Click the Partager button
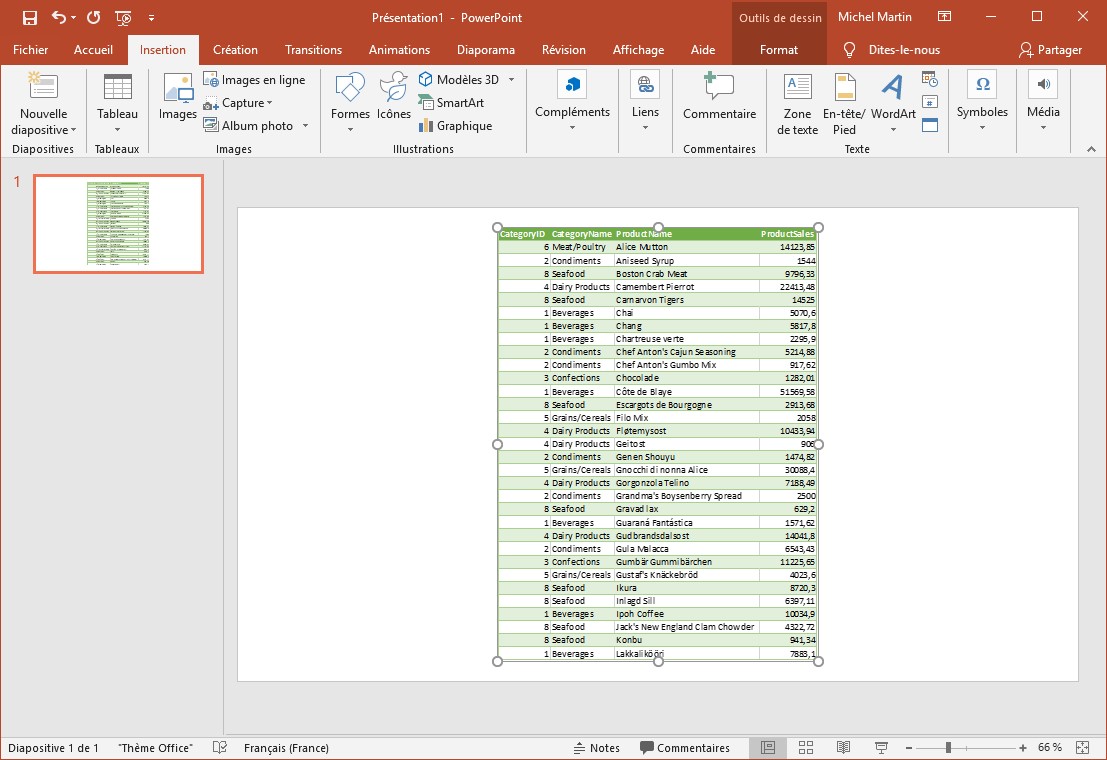The image size is (1107, 760). coord(1050,50)
